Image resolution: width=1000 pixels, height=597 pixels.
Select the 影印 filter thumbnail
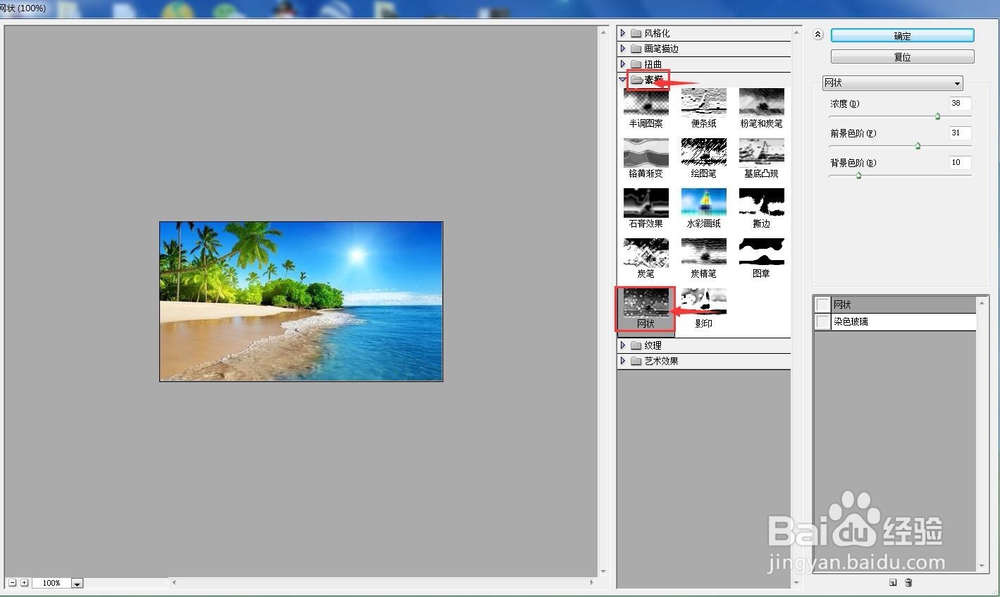pos(703,303)
